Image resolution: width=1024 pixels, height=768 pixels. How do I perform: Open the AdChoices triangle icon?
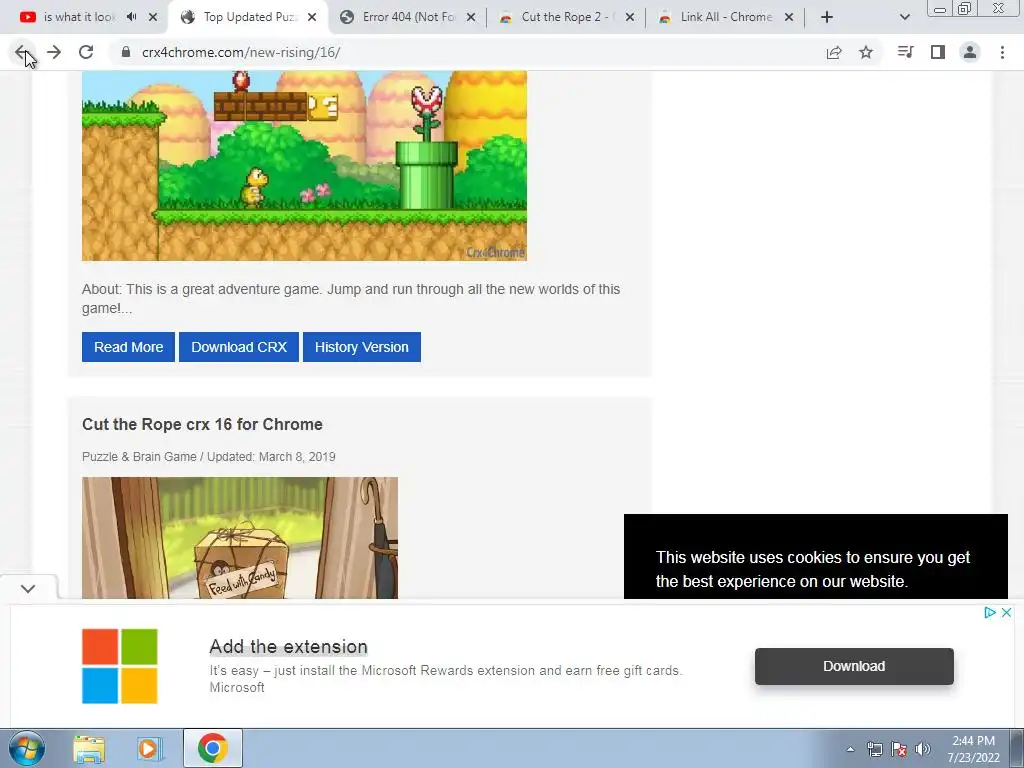(989, 613)
